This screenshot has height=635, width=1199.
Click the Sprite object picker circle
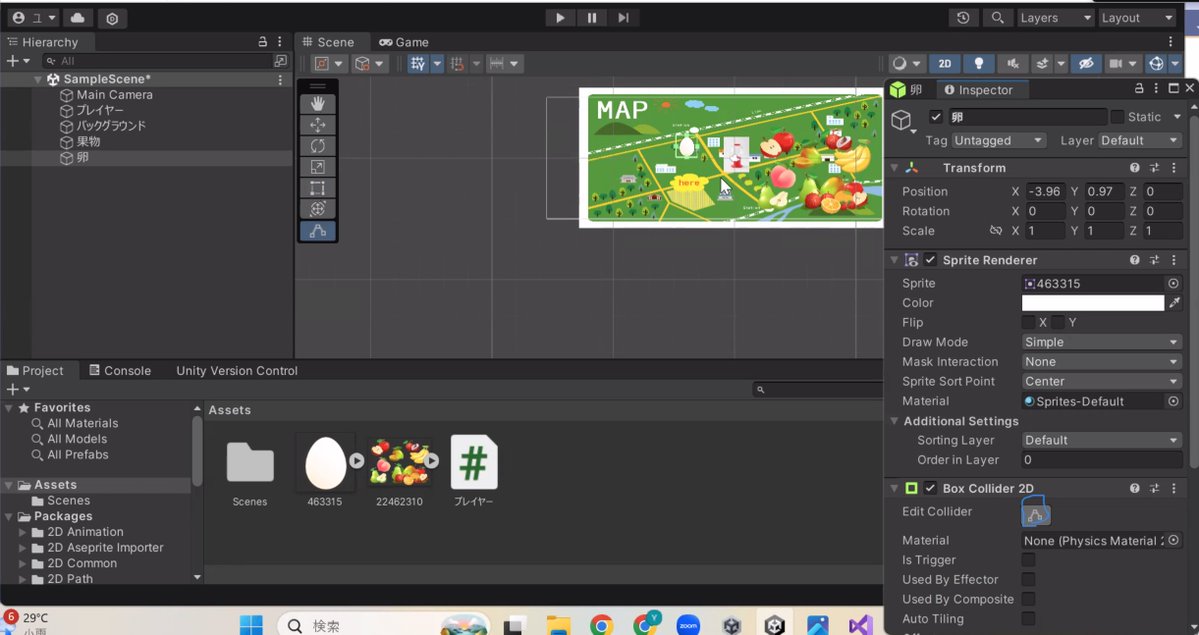1174,283
